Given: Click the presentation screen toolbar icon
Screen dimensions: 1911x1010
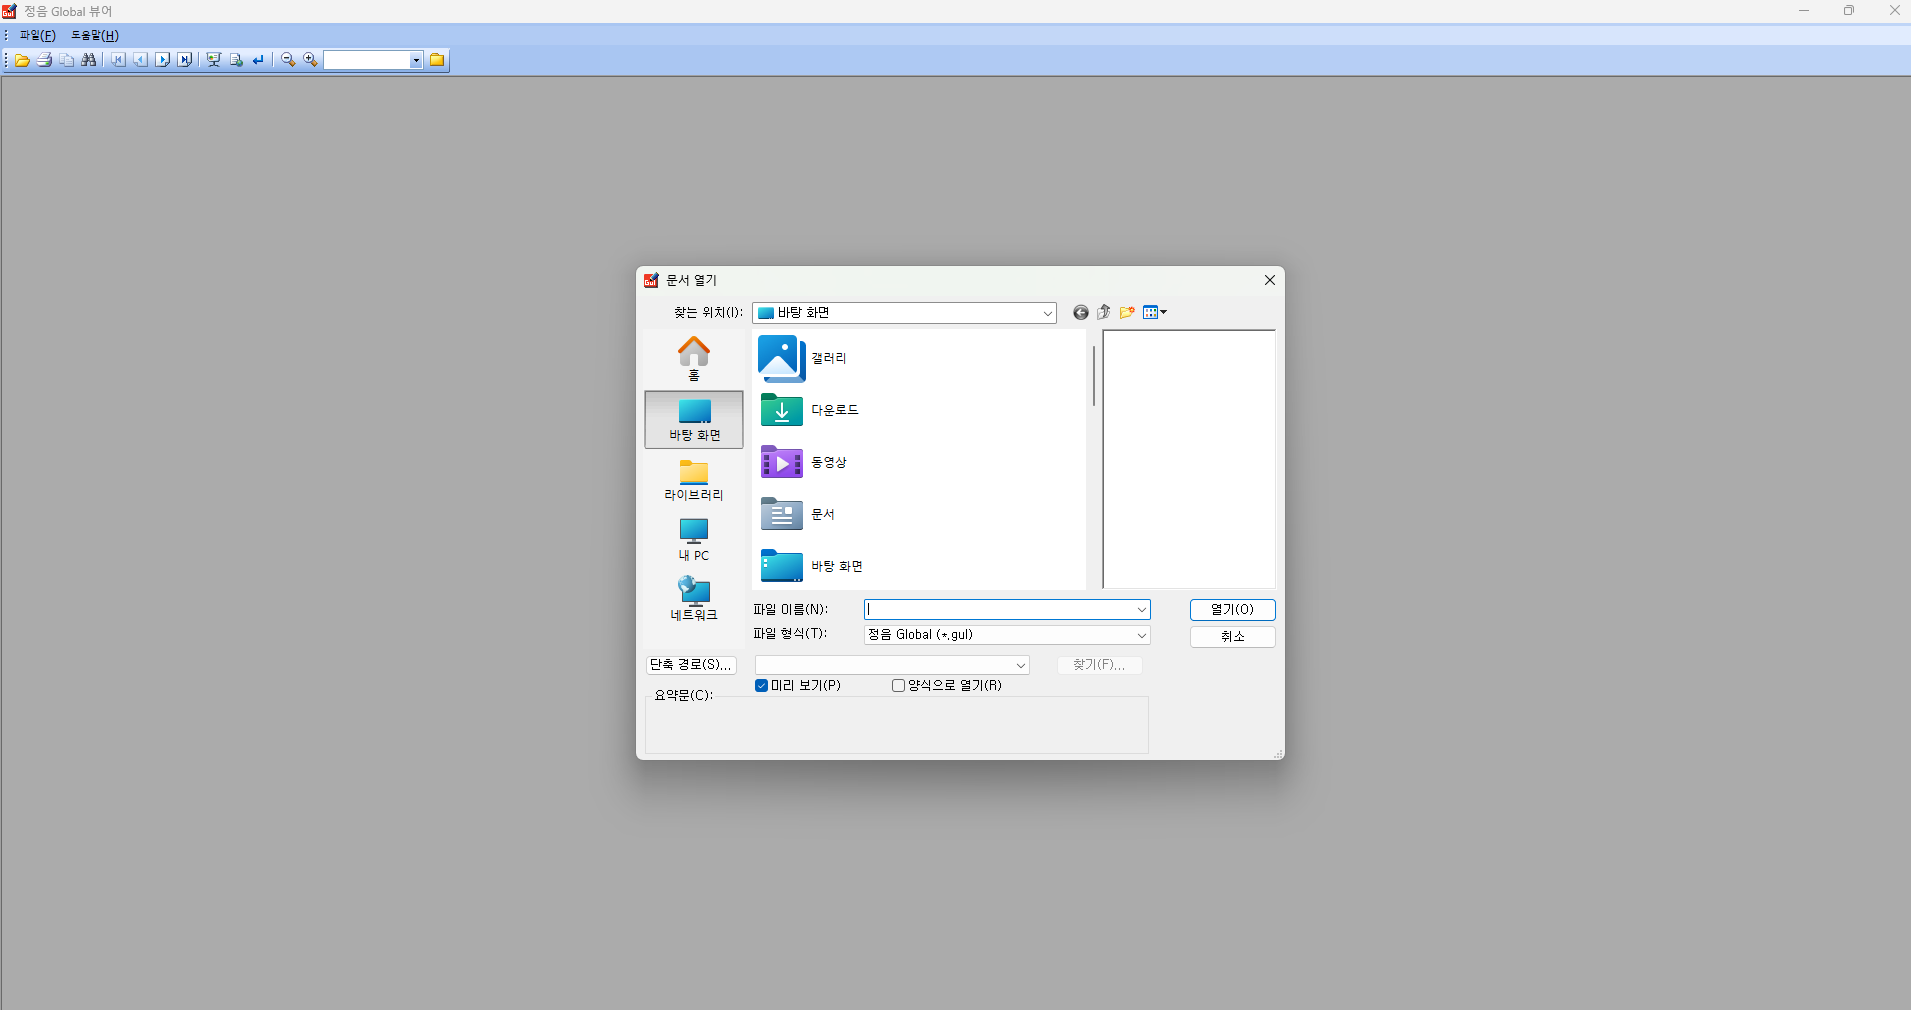Looking at the screenshot, I should tap(213, 60).
